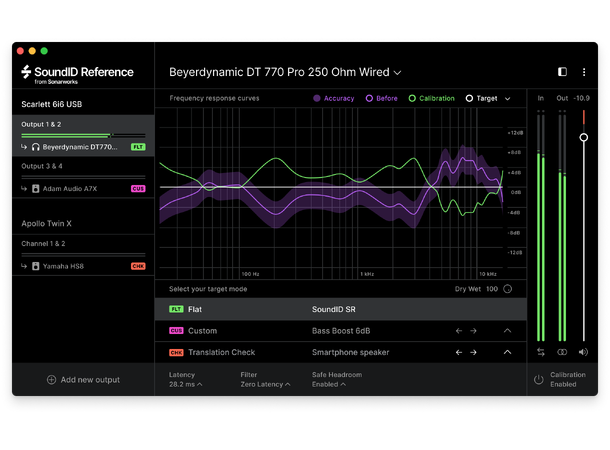Viewport: 610px width, 450px height.
Task: Click the swap channels icon under the In meter
Action: (x=541, y=352)
